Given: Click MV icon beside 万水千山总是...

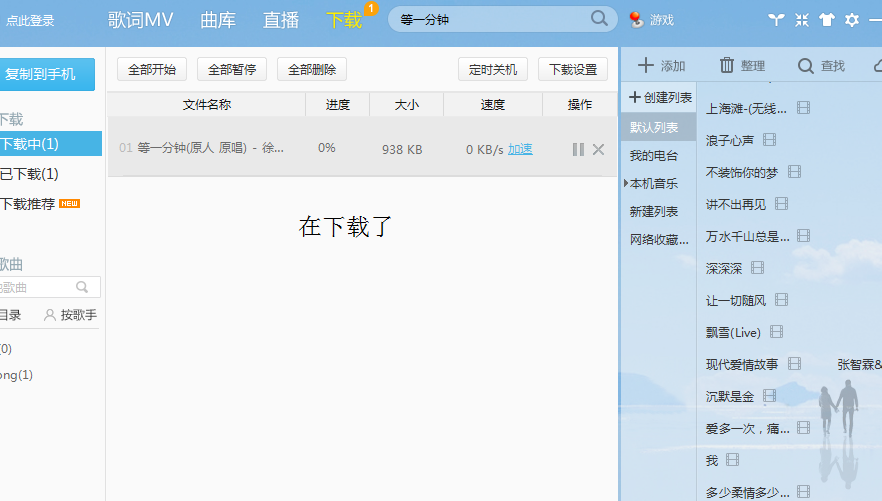Looking at the screenshot, I should [804, 236].
